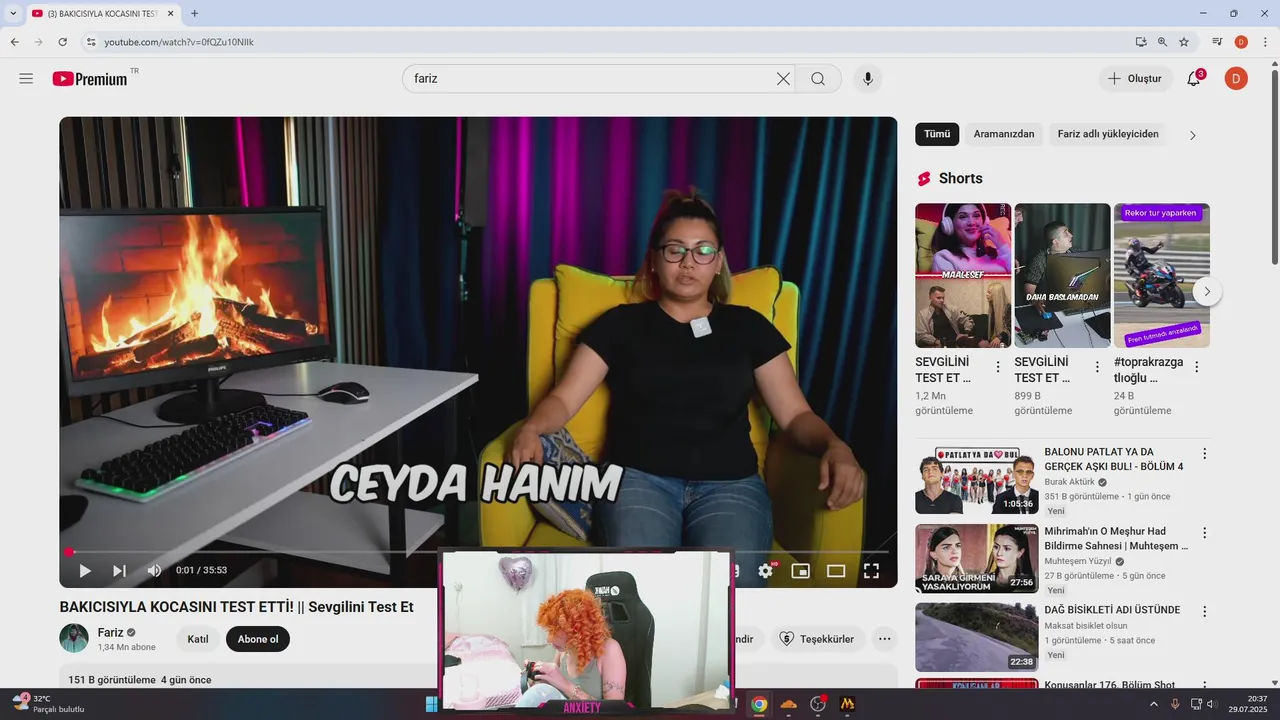This screenshot has height=720, width=1280.
Task: Clear the search box with X icon
Action: pos(783,79)
